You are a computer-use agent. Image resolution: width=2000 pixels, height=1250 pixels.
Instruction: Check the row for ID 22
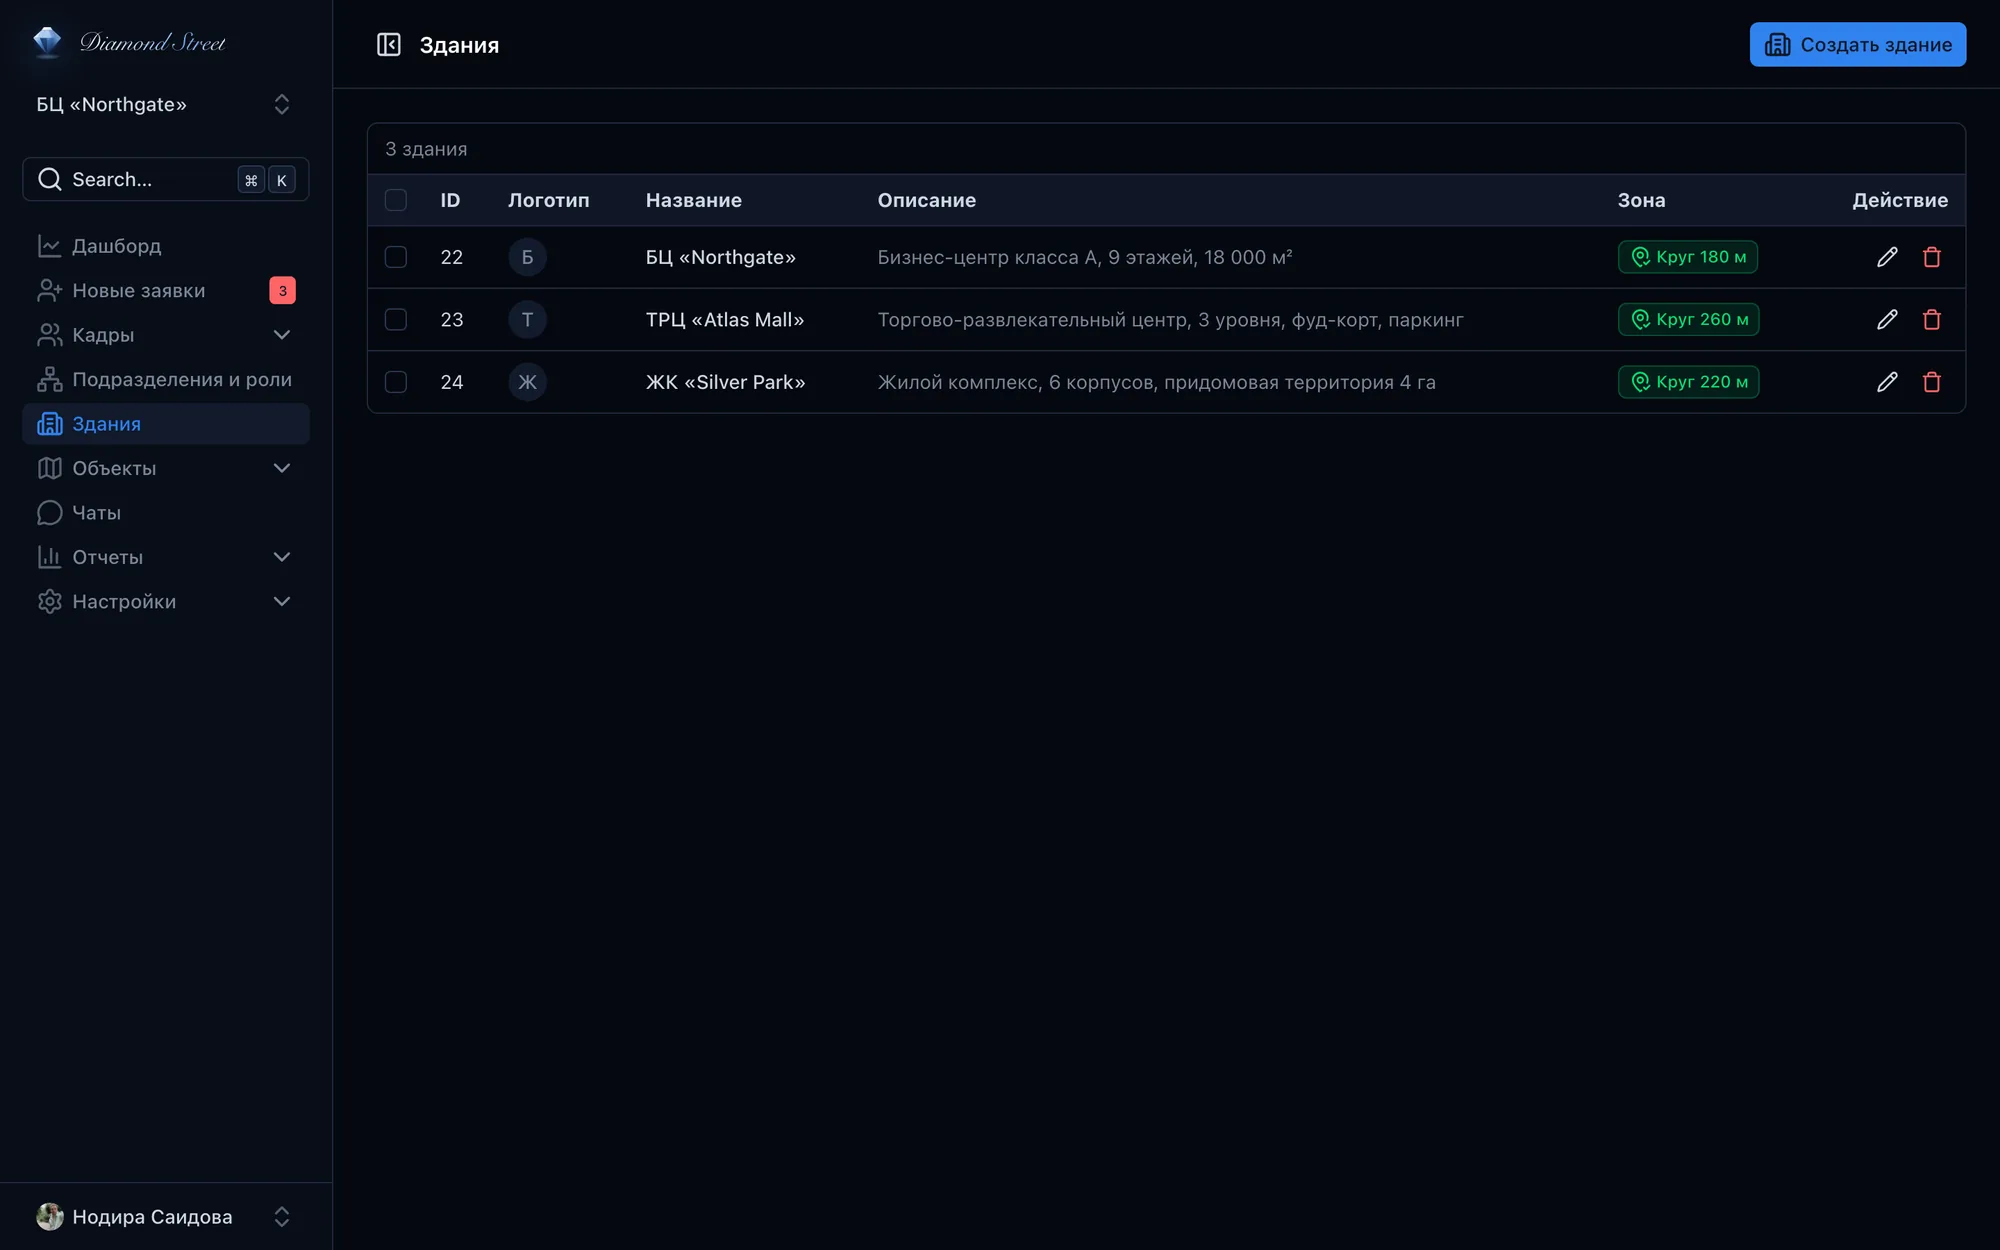click(396, 257)
